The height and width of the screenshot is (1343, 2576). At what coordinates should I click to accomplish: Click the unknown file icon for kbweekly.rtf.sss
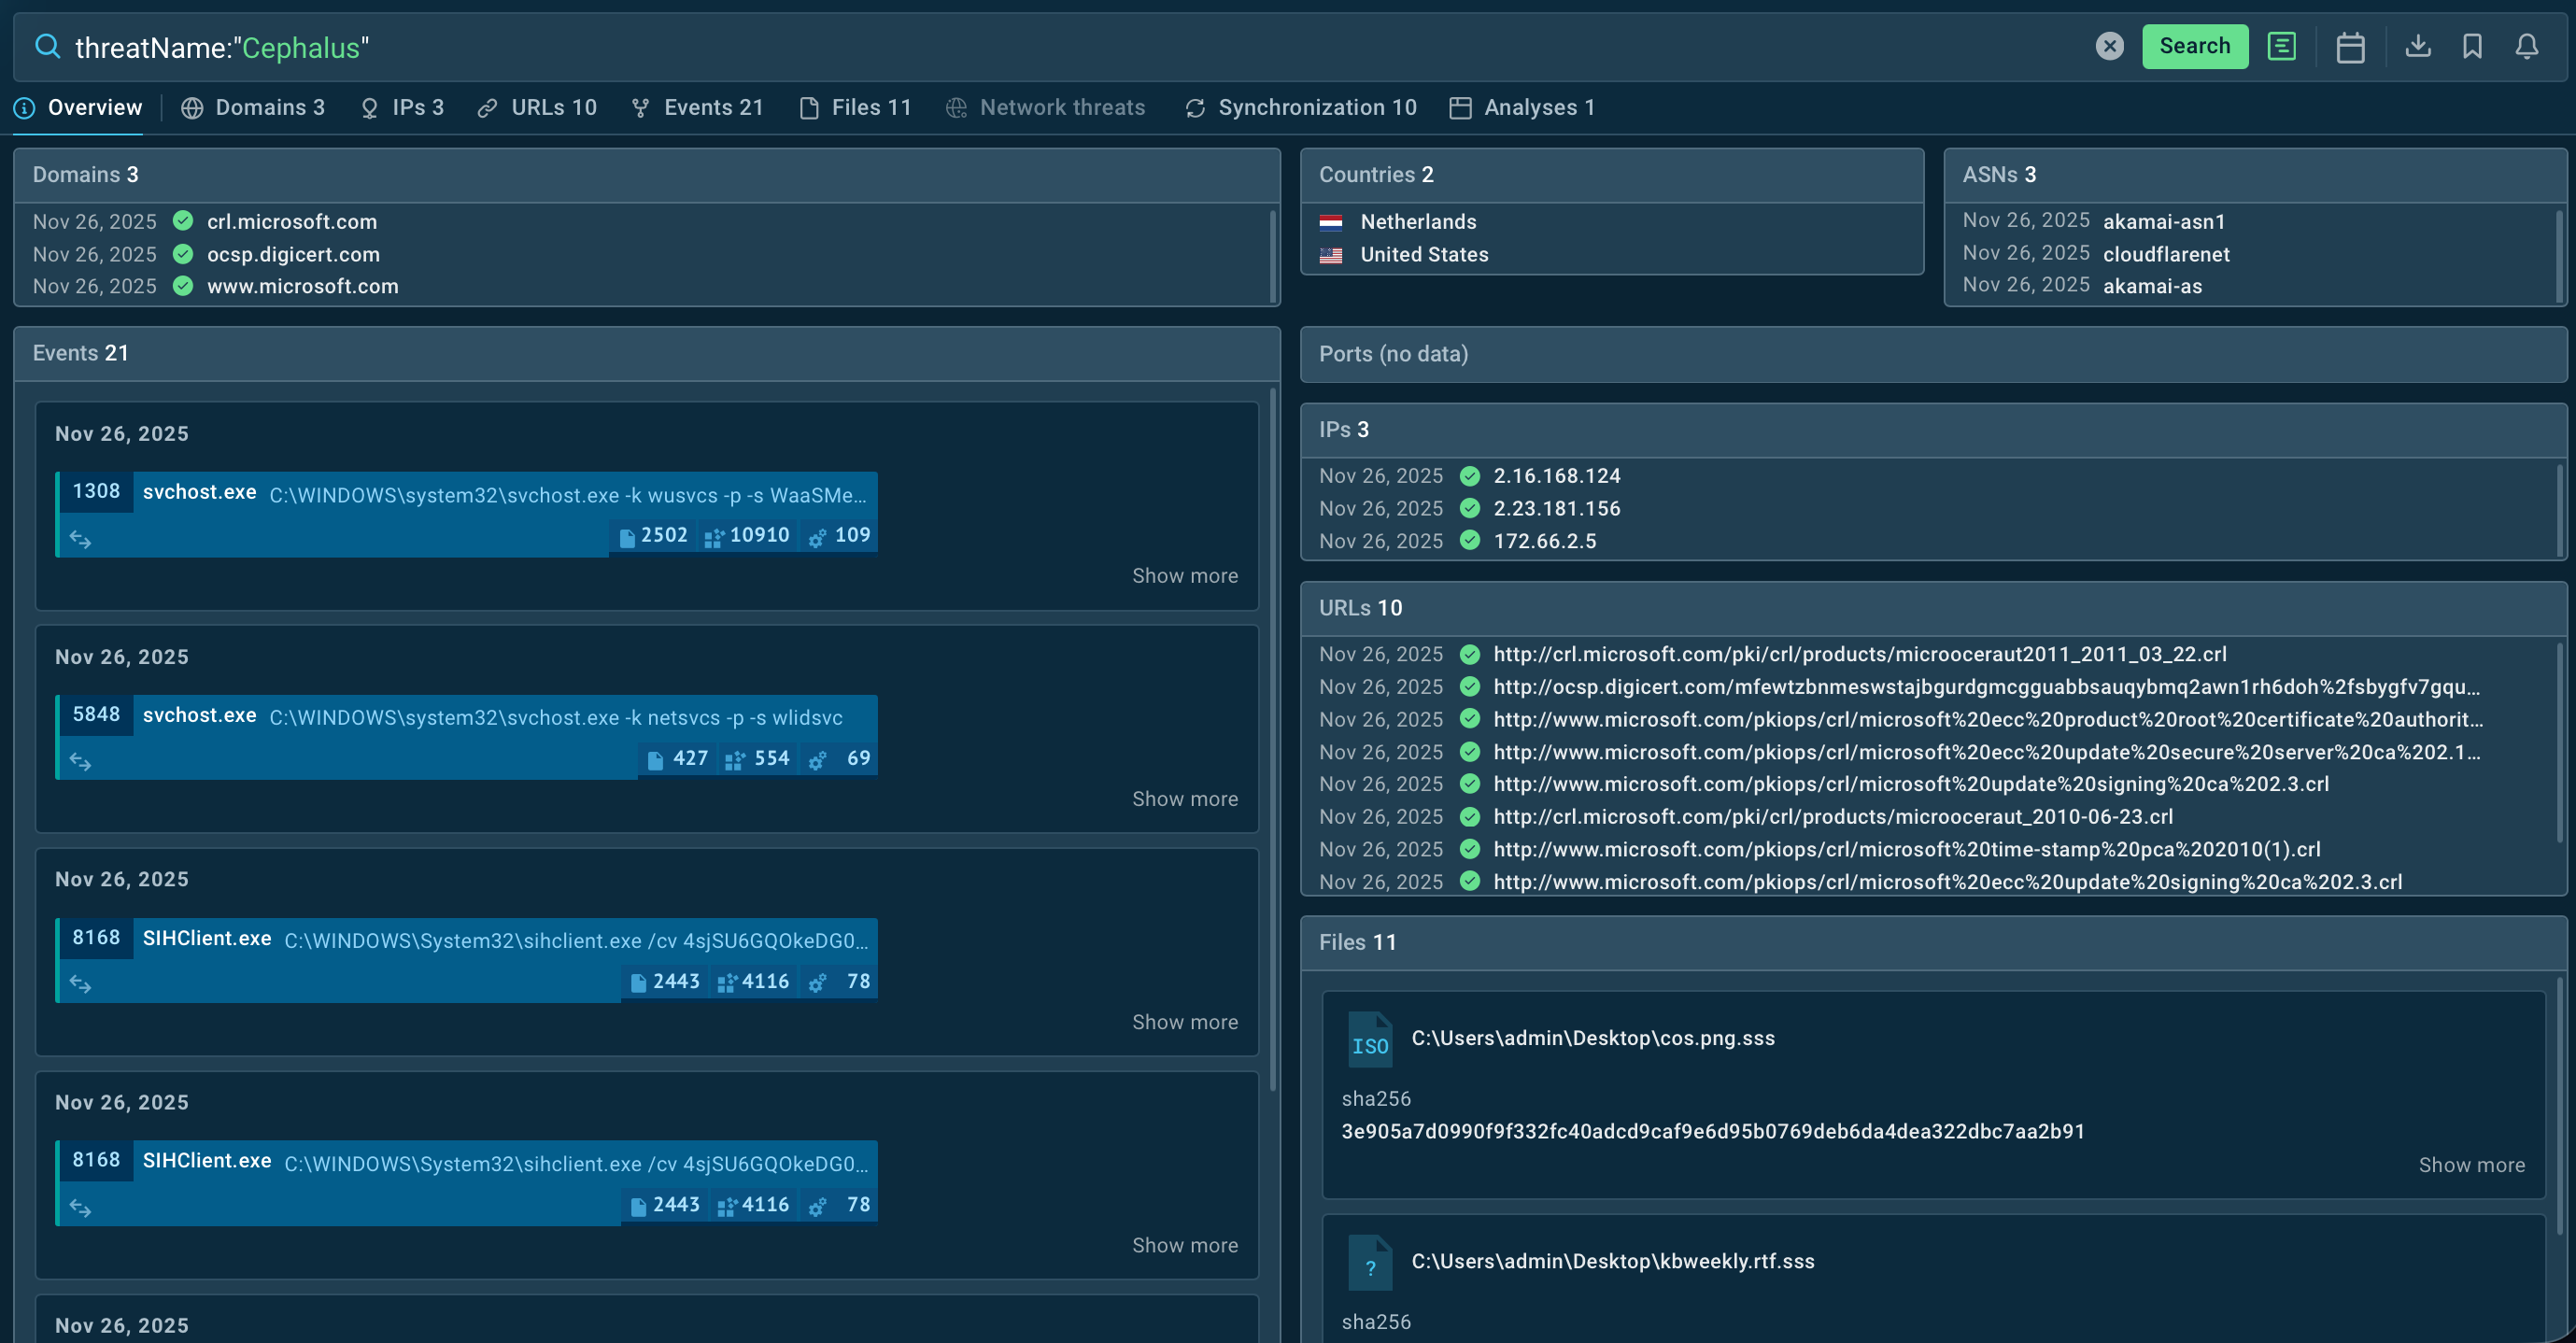coord(1369,1263)
